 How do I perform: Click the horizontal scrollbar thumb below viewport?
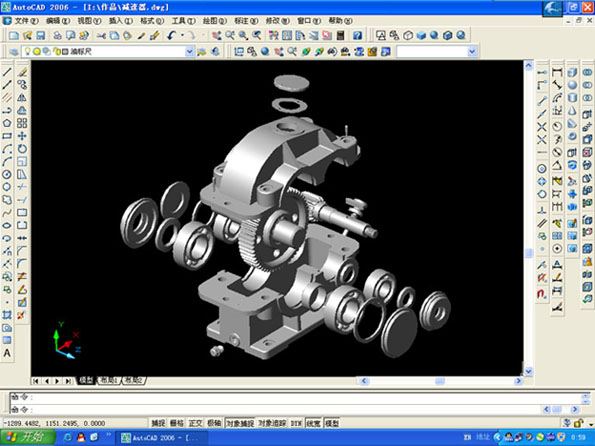coord(439,381)
